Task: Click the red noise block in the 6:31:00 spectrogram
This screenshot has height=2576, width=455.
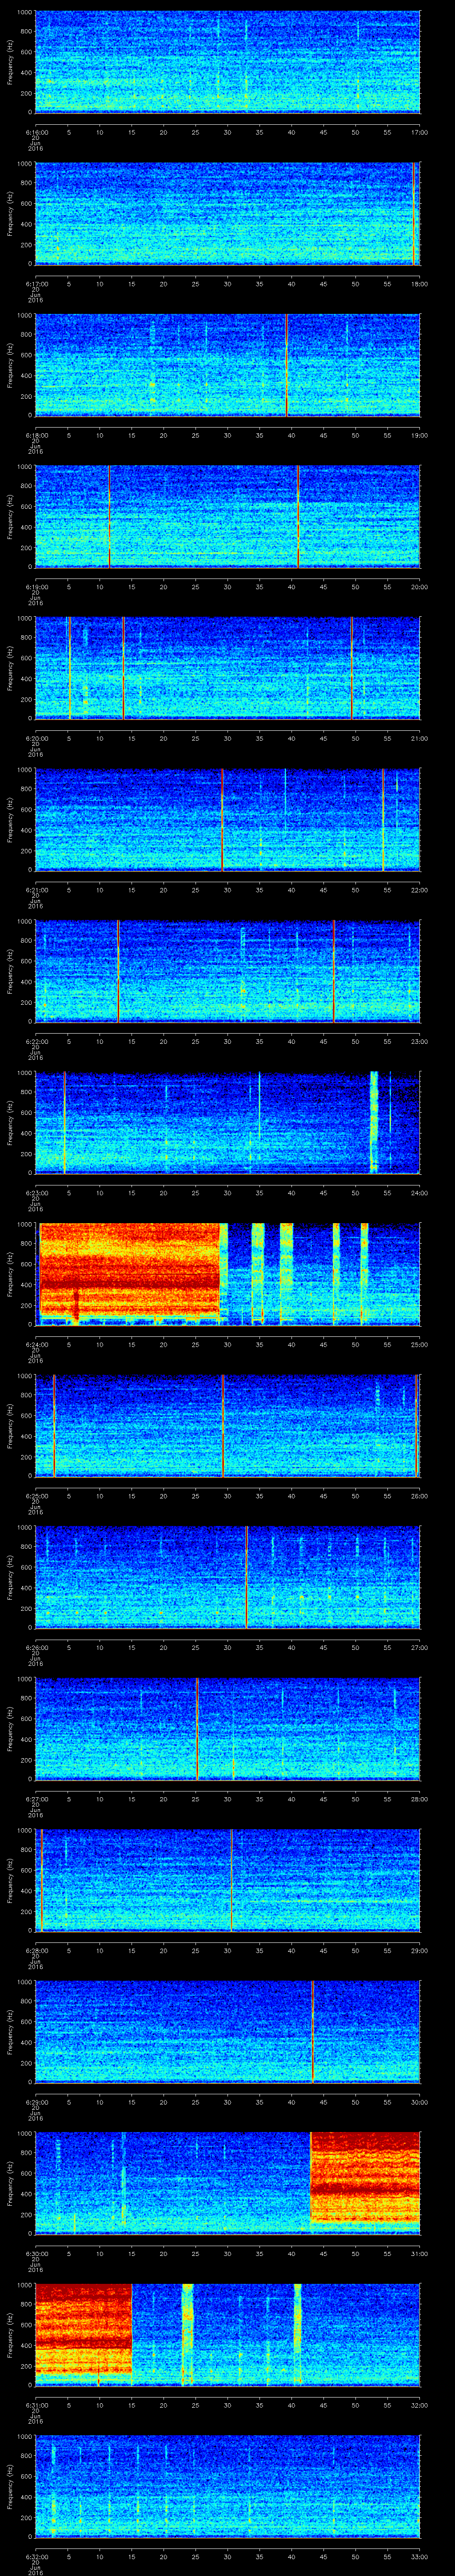Action: point(84,2331)
